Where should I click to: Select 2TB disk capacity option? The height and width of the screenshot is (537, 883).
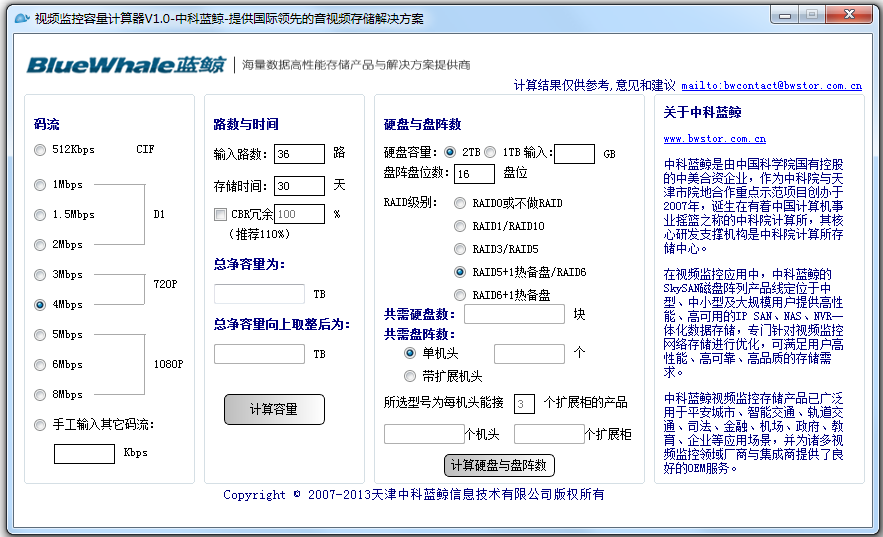(x=450, y=152)
